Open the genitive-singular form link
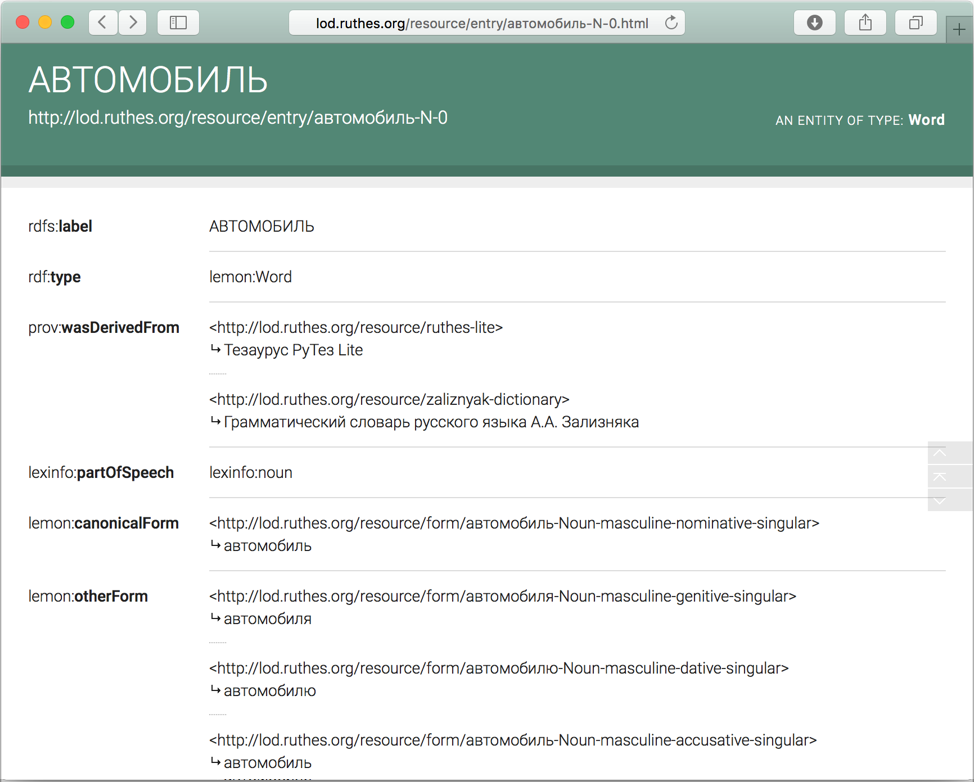 point(503,596)
